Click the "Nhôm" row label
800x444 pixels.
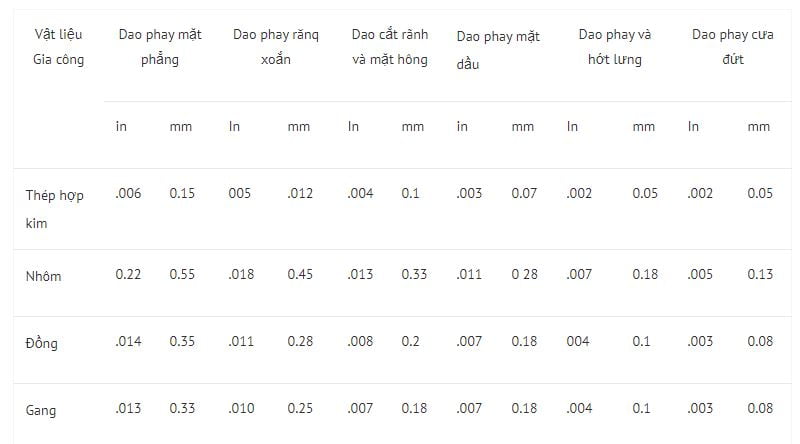43,276
